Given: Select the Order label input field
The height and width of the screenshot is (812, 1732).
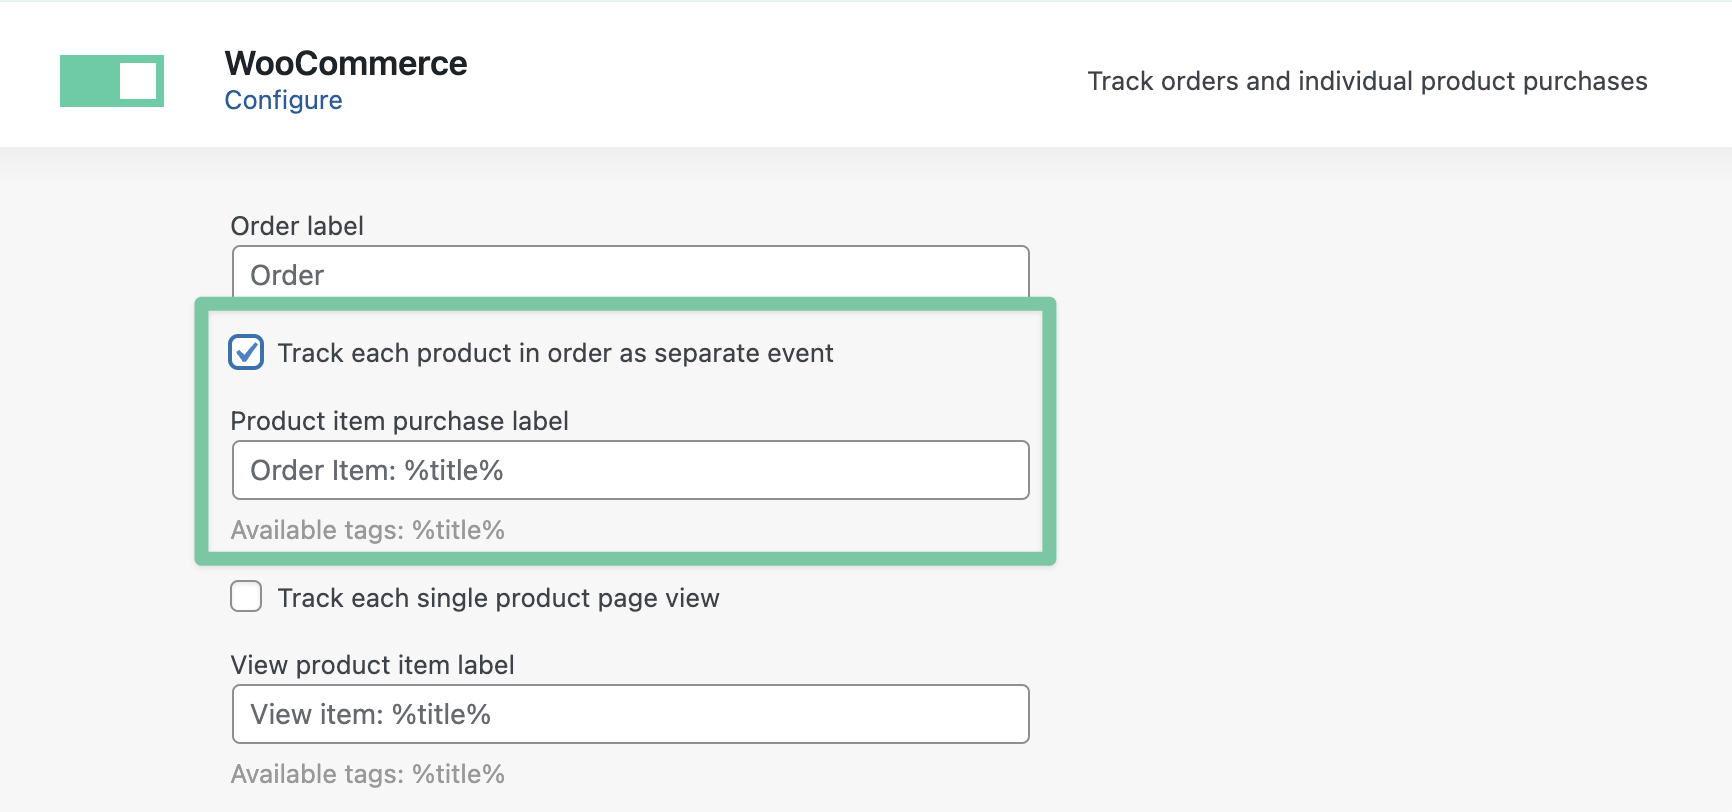Looking at the screenshot, I should coord(630,273).
